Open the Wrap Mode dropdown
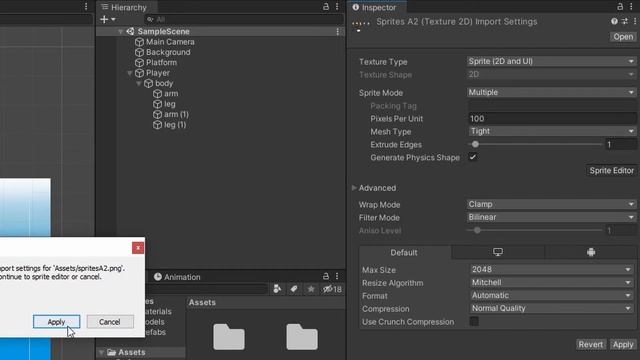 [551, 204]
